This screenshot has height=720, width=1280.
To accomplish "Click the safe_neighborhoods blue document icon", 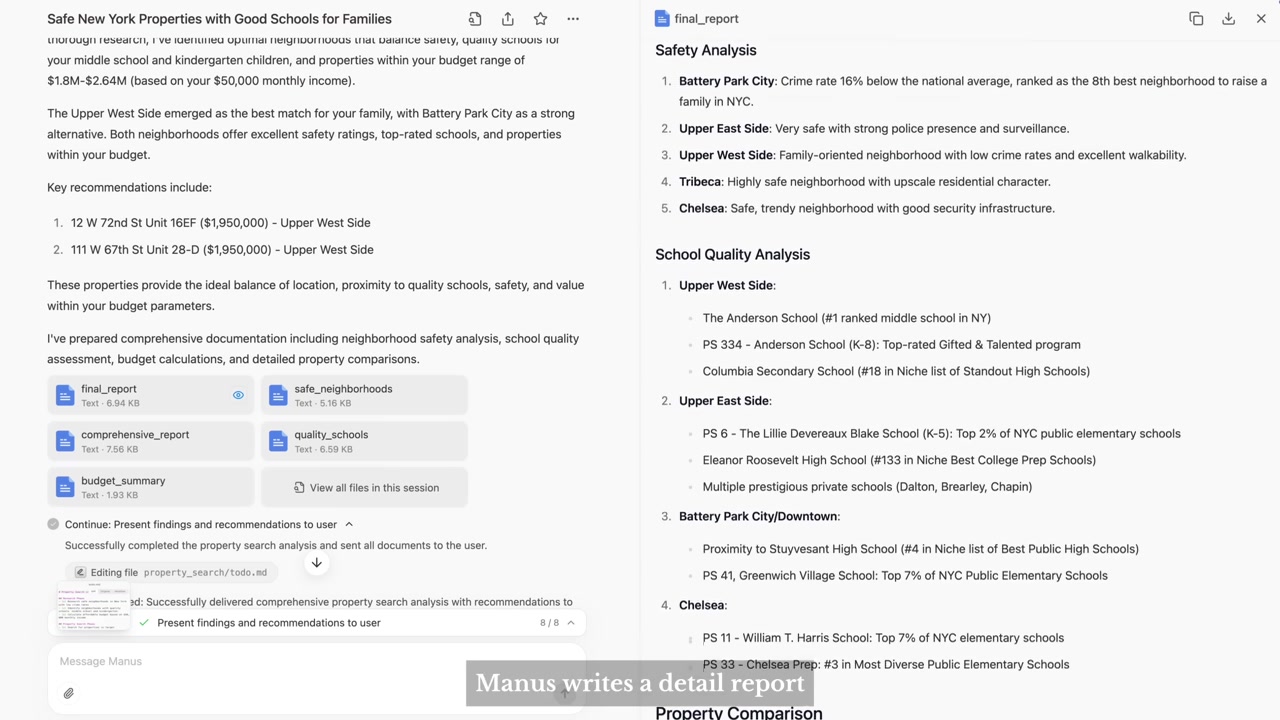I will pyautogui.click(x=278, y=395).
